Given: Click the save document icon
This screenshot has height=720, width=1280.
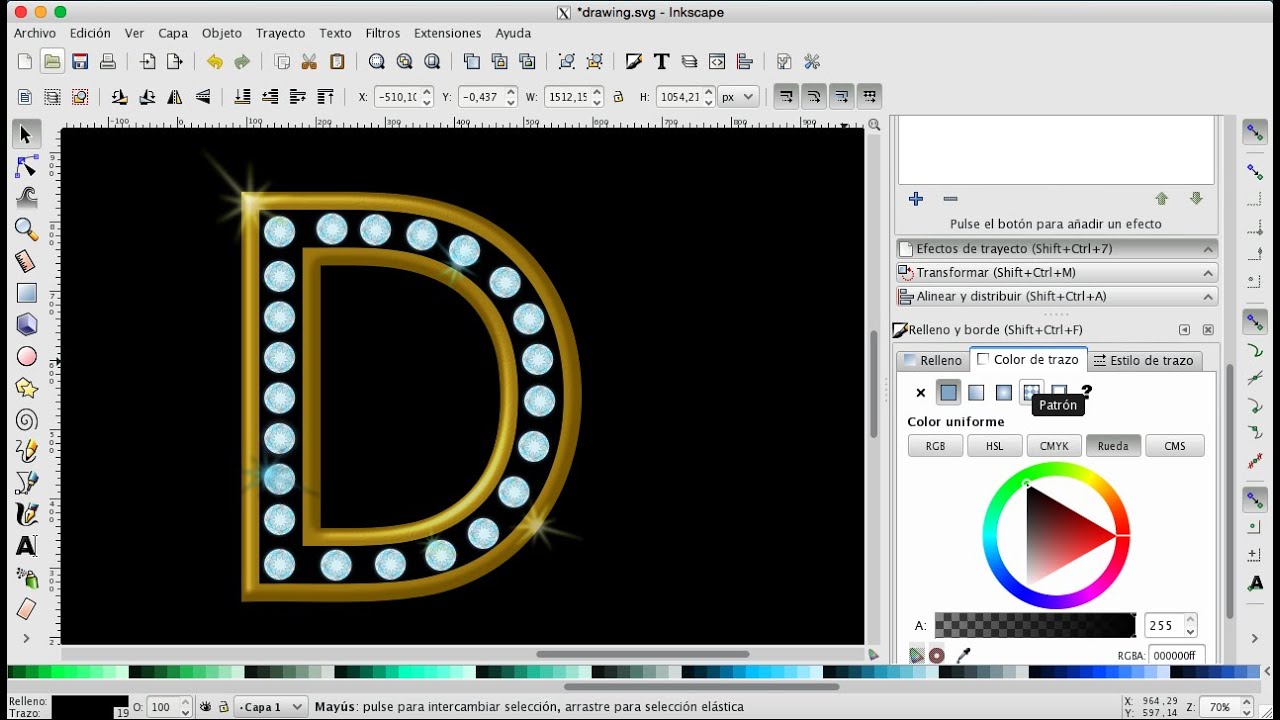Looking at the screenshot, I should click(80, 62).
